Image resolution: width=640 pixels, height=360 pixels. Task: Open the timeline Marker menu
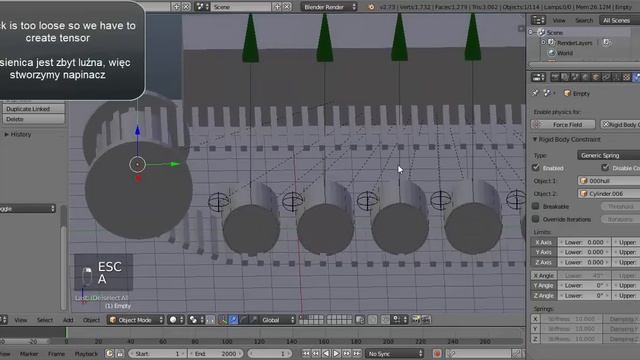click(29, 354)
